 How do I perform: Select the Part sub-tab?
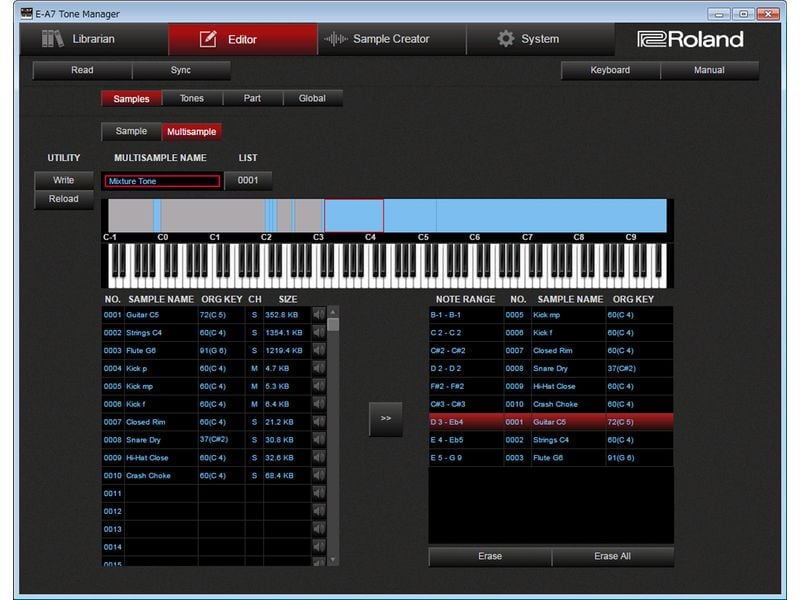point(252,98)
